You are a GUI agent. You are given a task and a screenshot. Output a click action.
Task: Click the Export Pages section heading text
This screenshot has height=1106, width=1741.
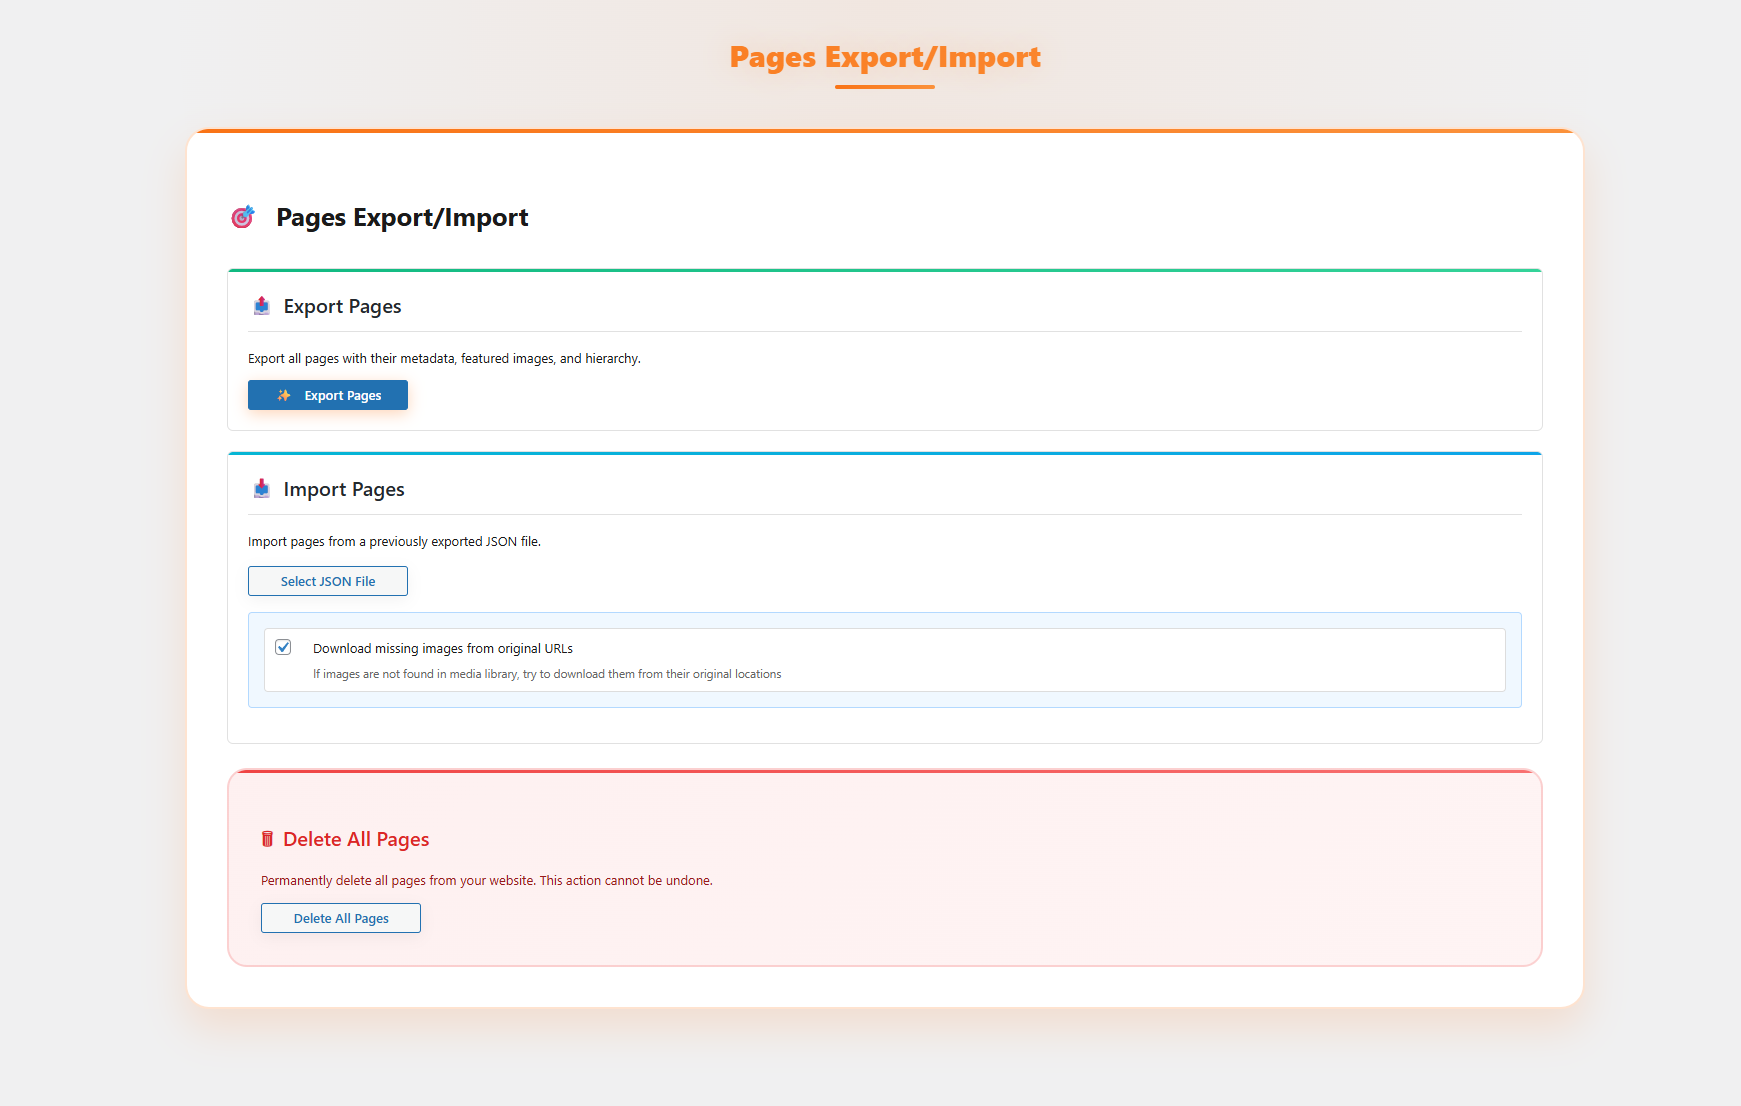coord(342,307)
